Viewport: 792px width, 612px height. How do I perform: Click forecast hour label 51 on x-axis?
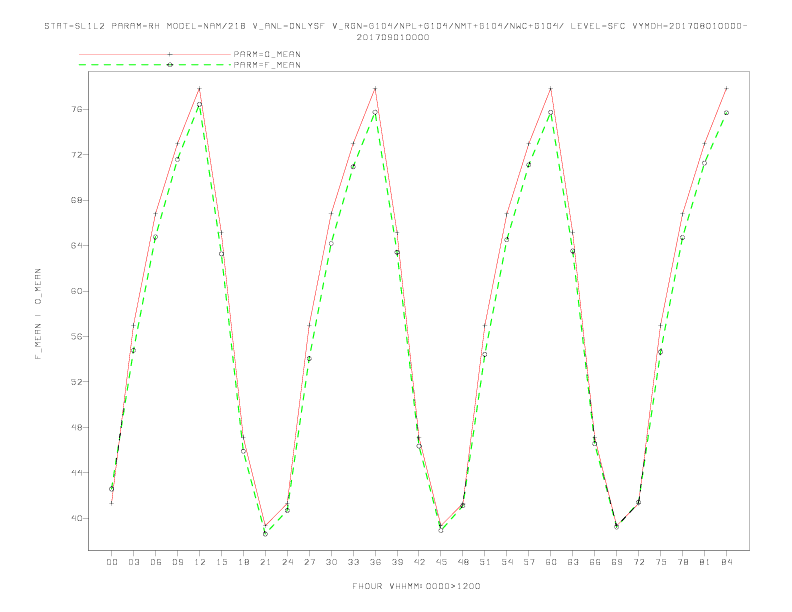485,562
